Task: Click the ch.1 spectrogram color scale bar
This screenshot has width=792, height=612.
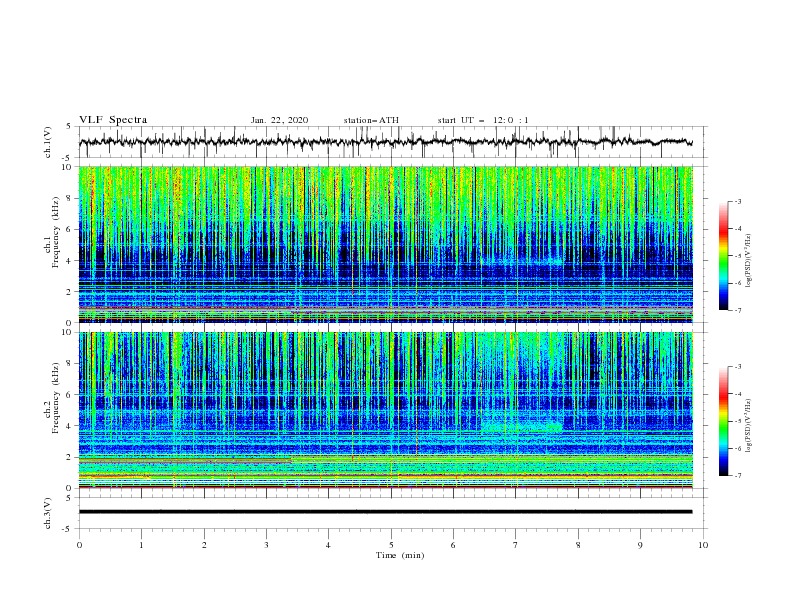Action: (723, 255)
